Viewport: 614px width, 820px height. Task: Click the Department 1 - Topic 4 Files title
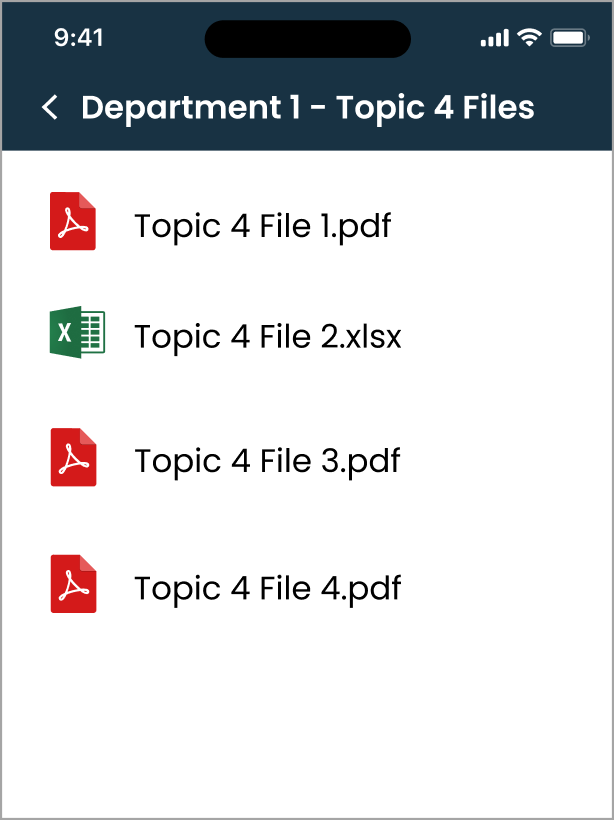[307, 107]
